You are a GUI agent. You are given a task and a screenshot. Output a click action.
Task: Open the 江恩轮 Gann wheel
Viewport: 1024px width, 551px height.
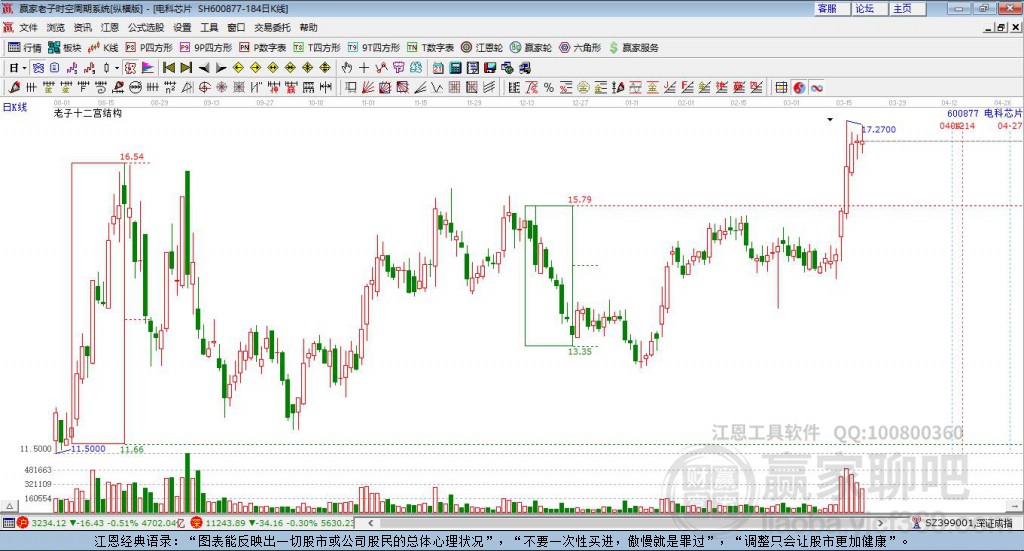pyautogui.click(x=482, y=48)
